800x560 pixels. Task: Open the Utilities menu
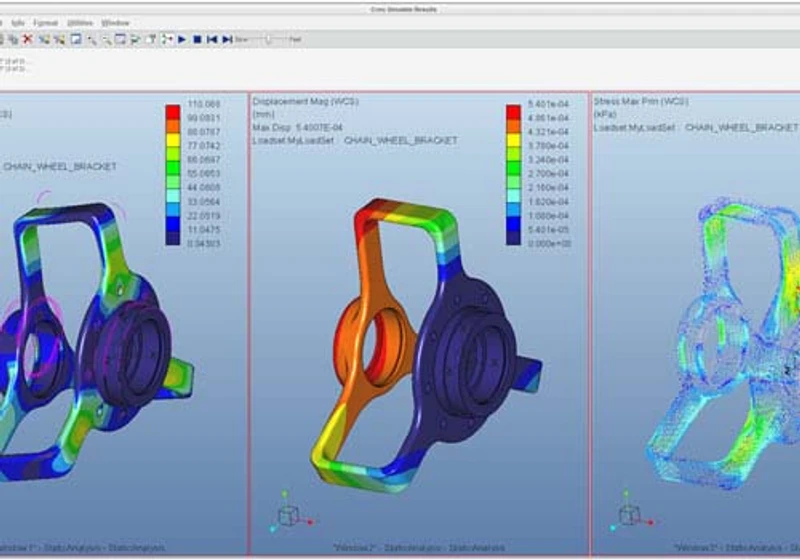tap(80, 23)
